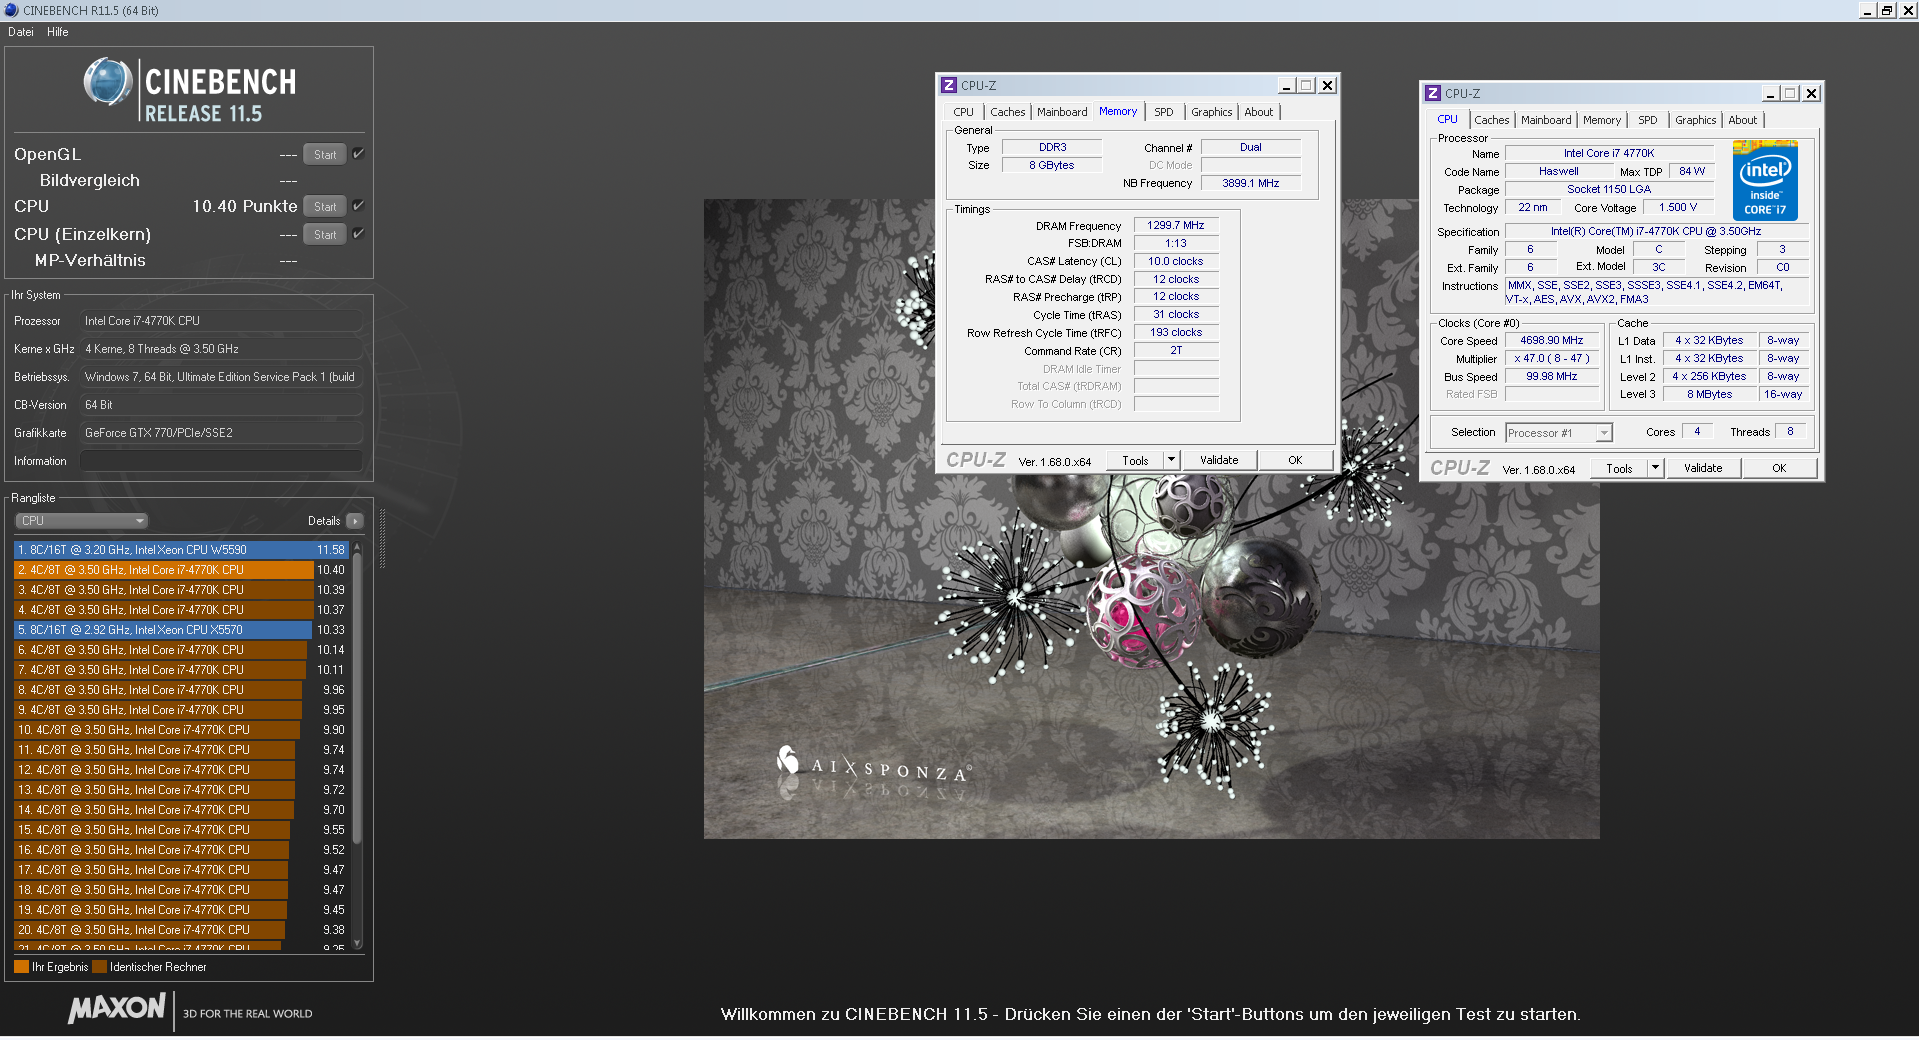Expand Tools dropdown arrow in Memory CPU-Z window
This screenshot has height=1040, width=1919.
(x=1171, y=461)
